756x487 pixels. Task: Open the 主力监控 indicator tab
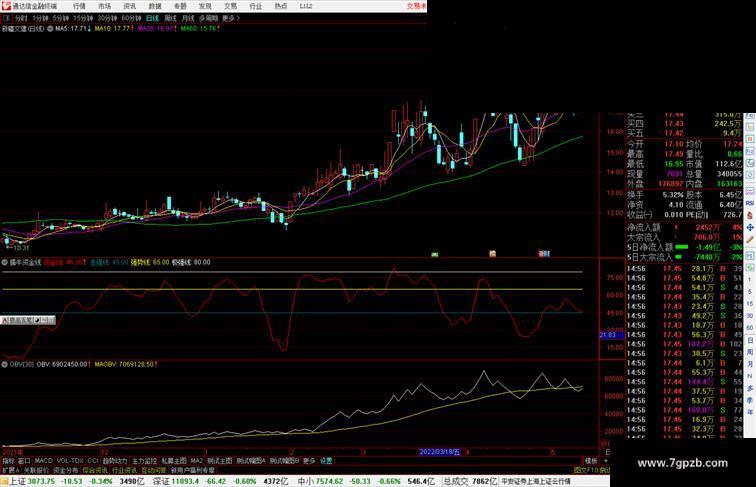(144, 461)
